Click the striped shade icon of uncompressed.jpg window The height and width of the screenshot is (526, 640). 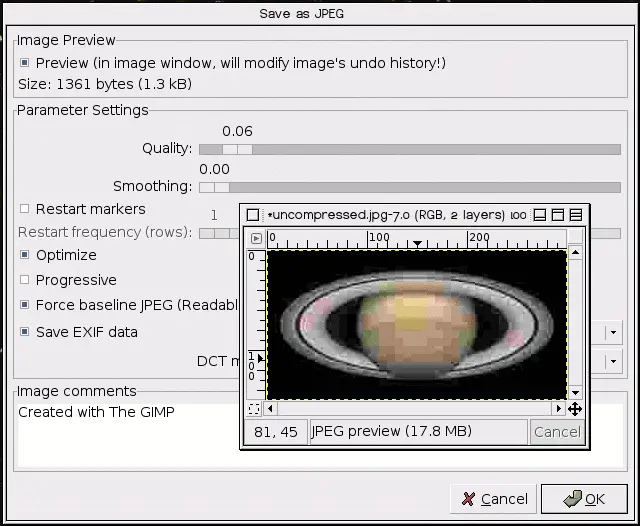(576, 215)
